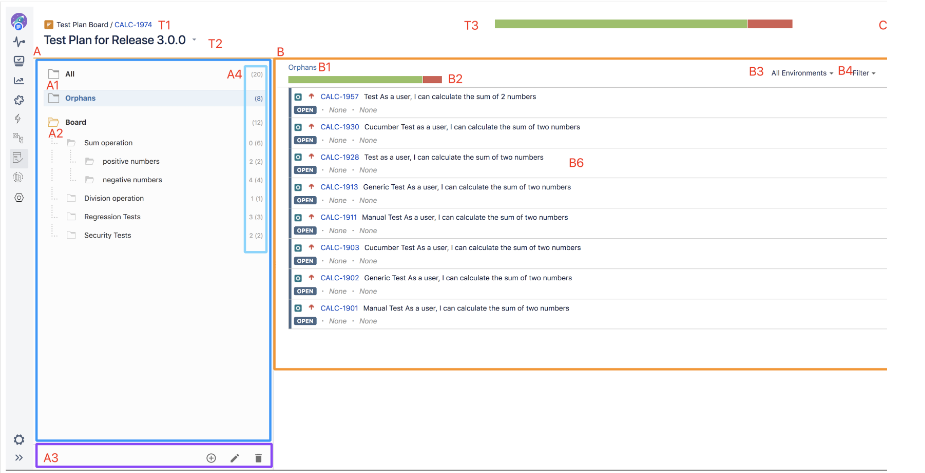Image resolution: width=925 pixels, height=473 pixels.
Task: Click the Orphans breadcrumb link in right panel
Action: tap(302, 68)
